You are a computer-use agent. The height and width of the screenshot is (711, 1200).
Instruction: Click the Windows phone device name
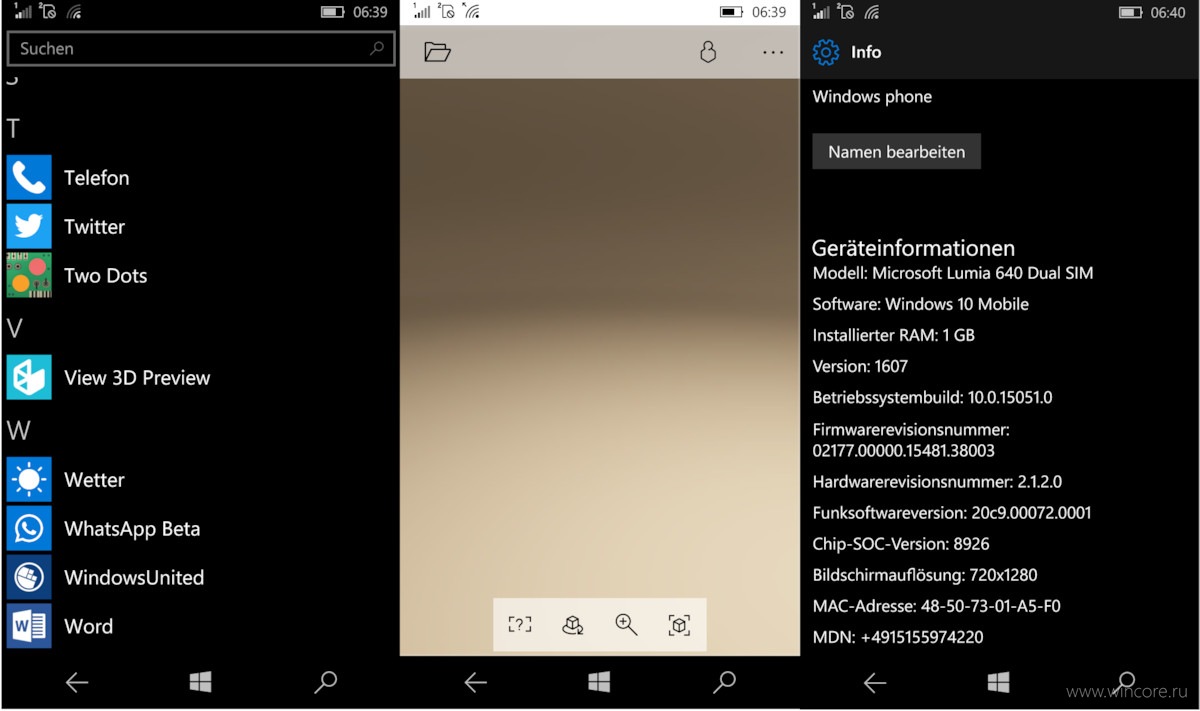pyautogui.click(x=872, y=97)
